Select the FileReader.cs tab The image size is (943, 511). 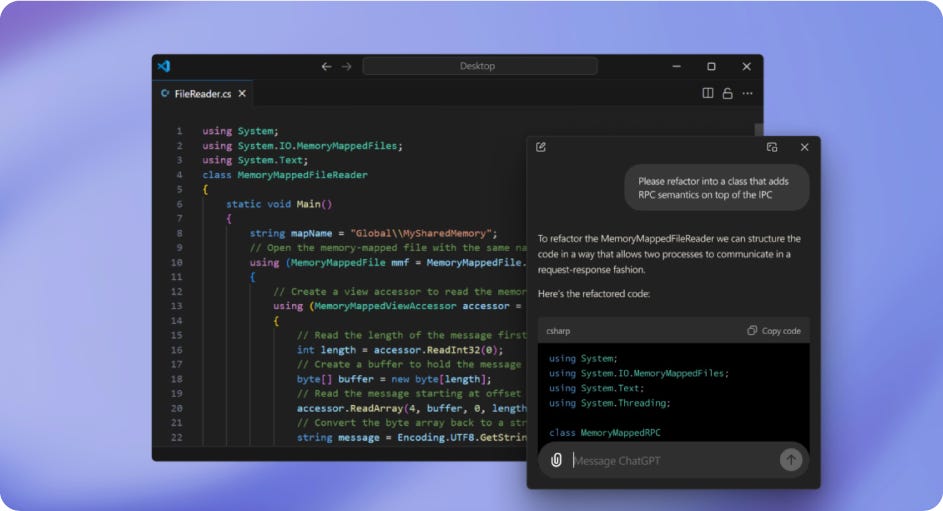tap(203, 94)
